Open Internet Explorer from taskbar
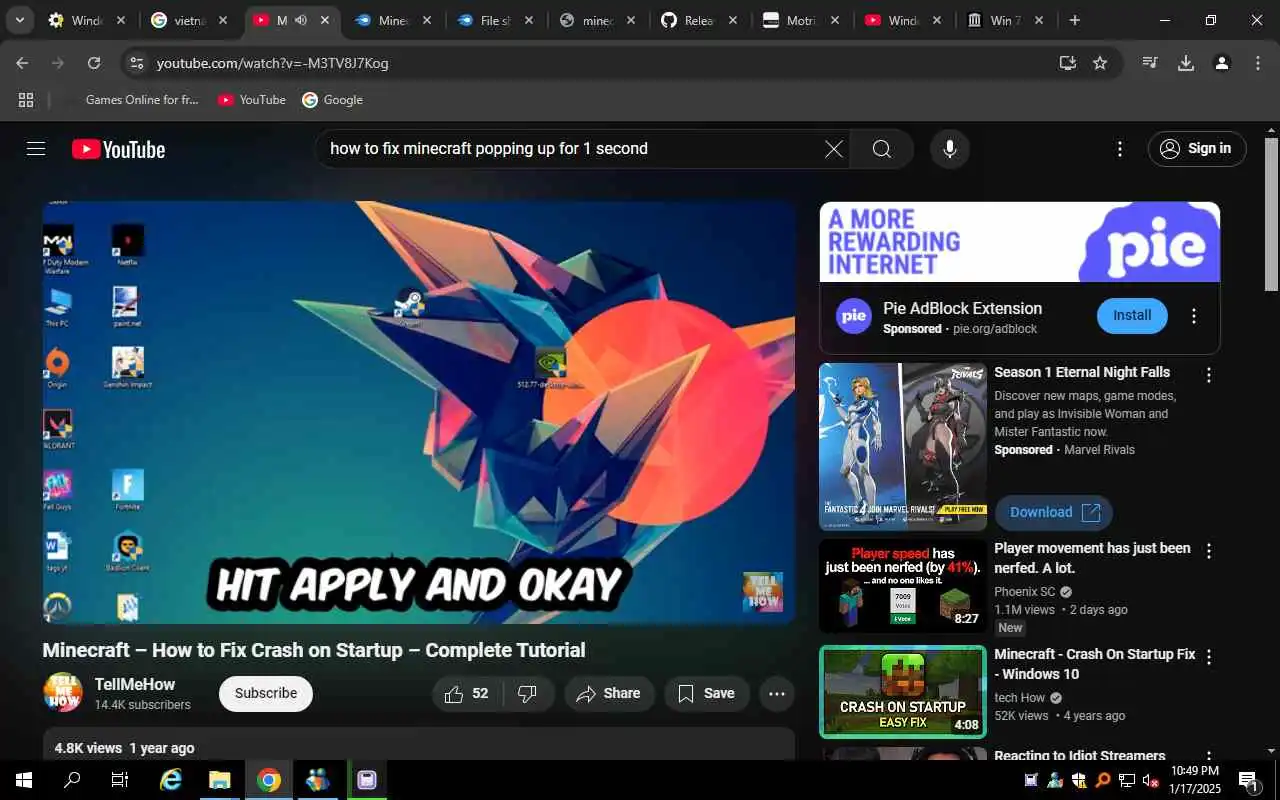This screenshot has height=800, width=1280. [171, 780]
